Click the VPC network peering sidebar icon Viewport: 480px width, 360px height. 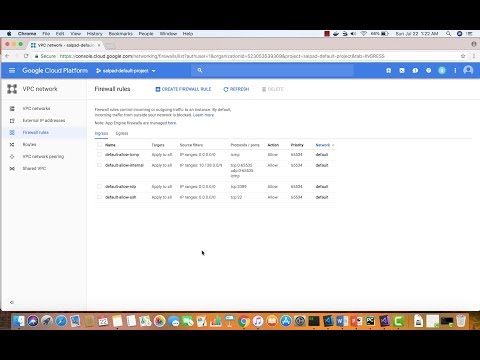(x=12, y=157)
